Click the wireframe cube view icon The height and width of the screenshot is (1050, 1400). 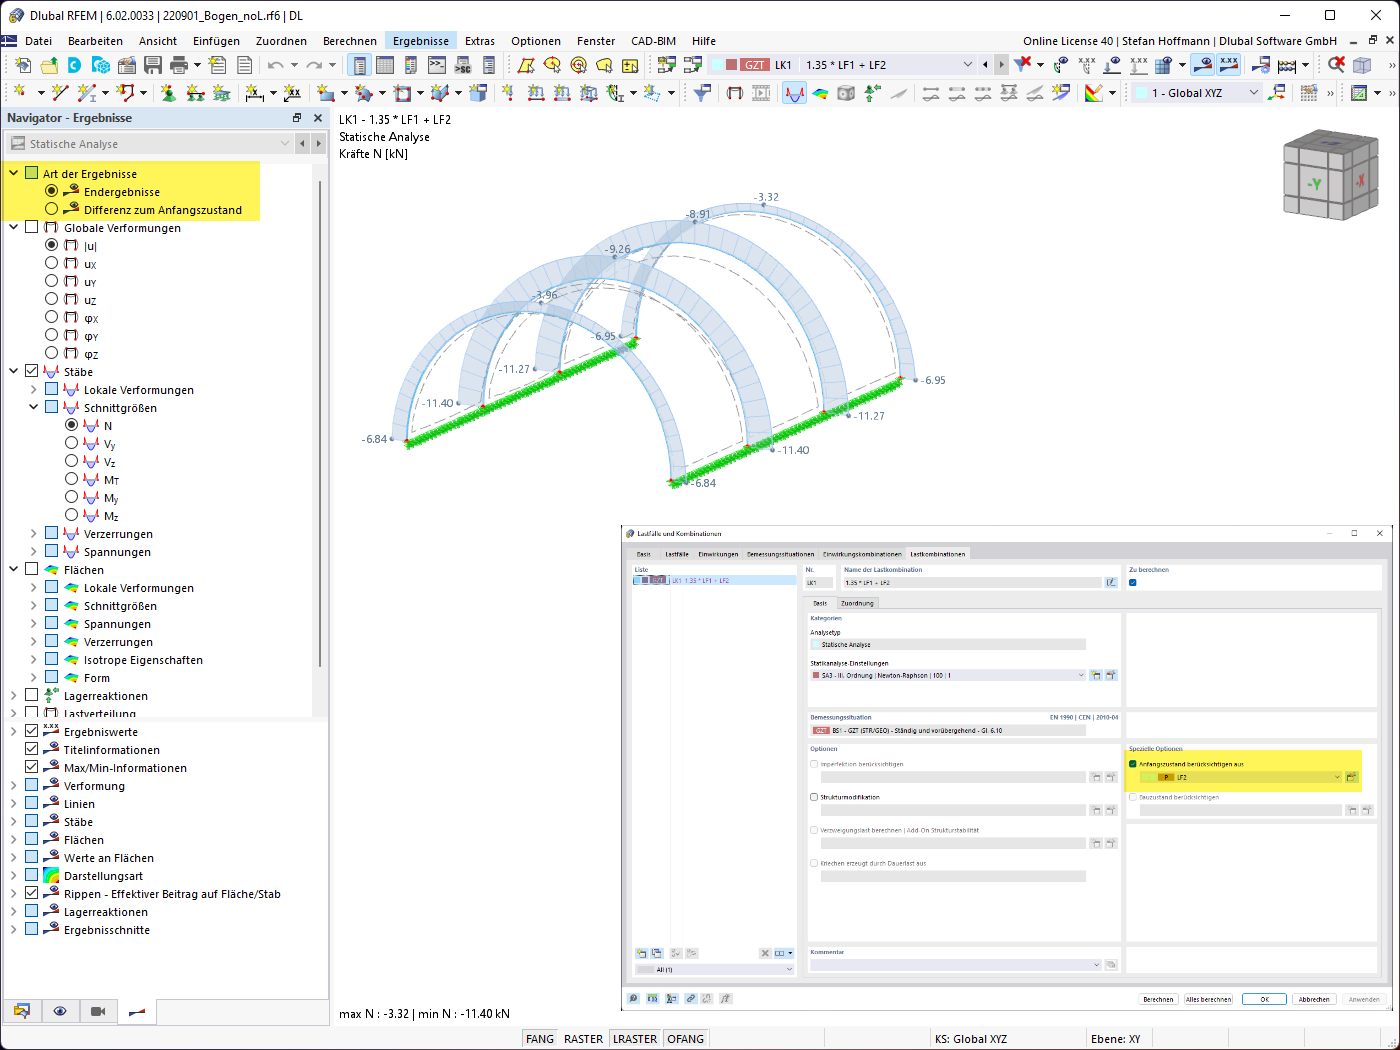click(1362, 65)
